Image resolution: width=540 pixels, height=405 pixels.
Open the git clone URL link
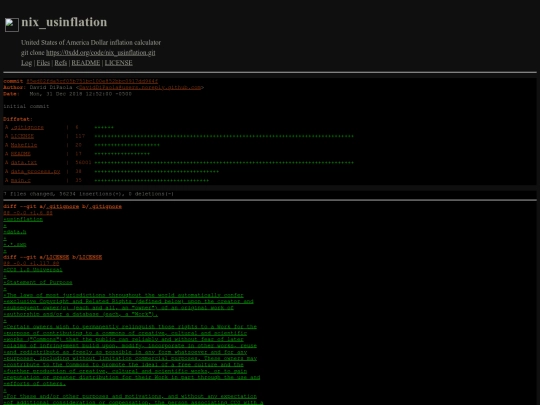pyautogui.click(x=101, y=53)
